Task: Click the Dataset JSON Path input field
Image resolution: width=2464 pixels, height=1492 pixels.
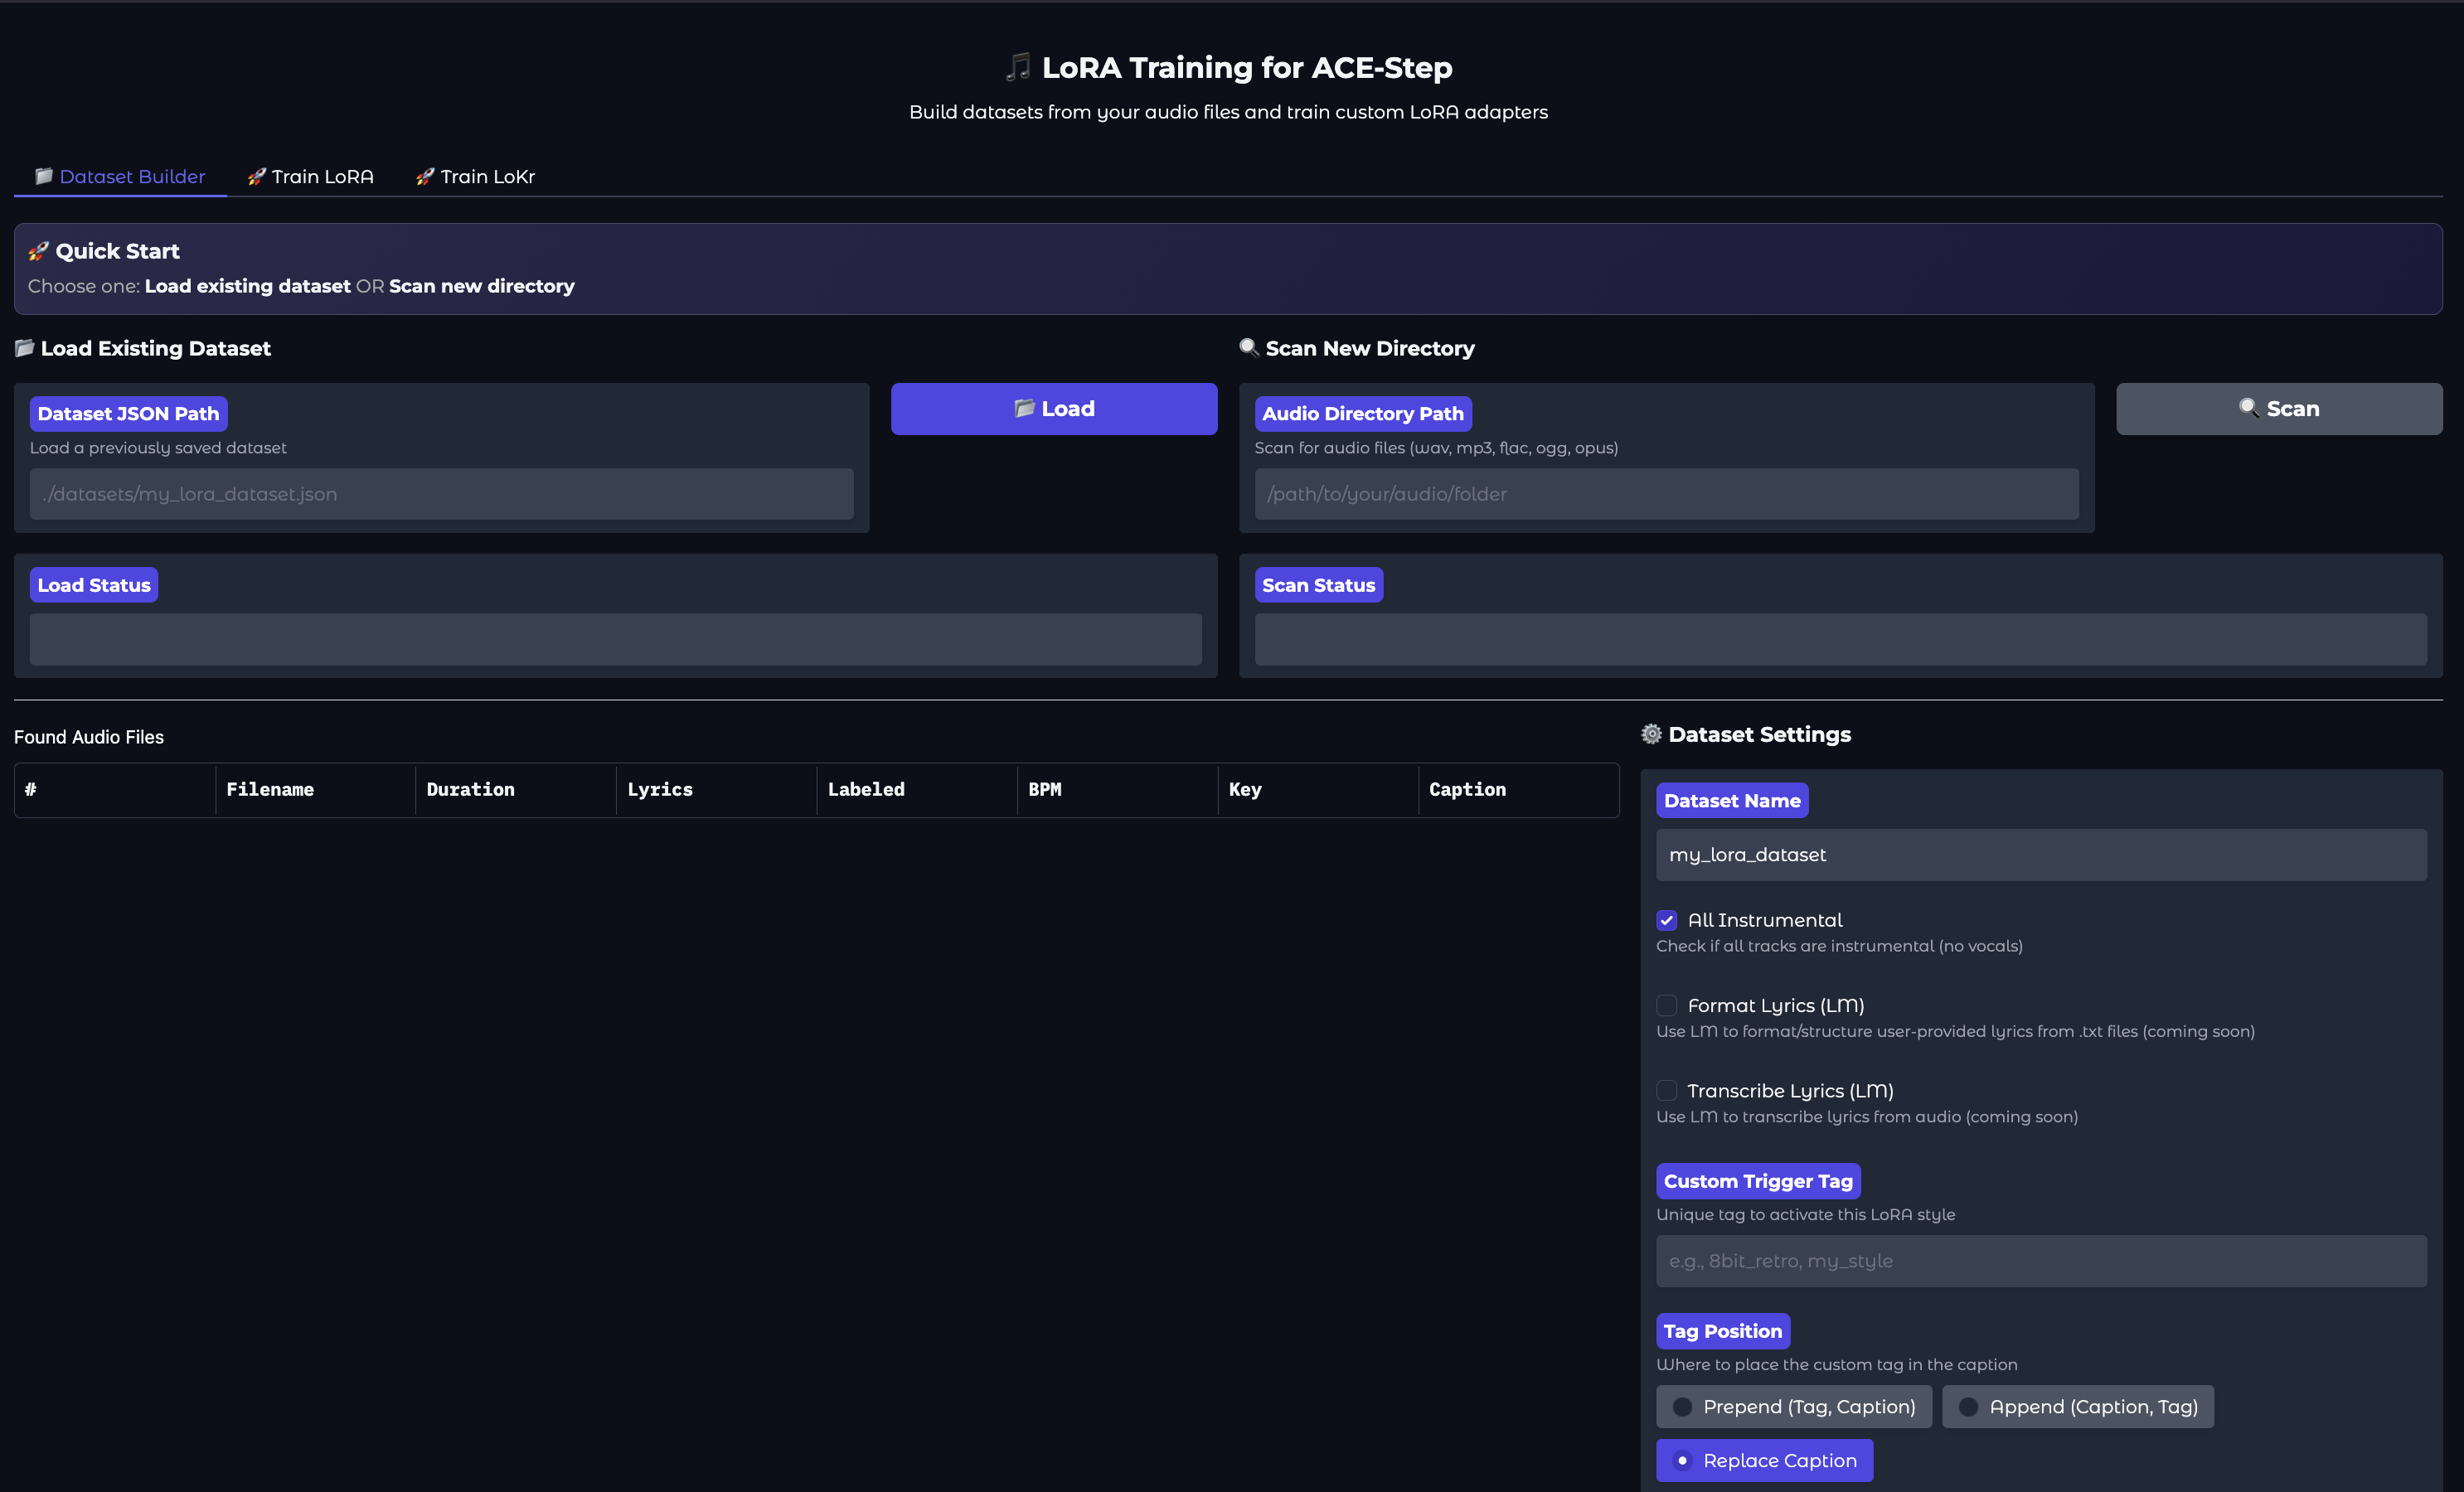Action: [441, 494]
